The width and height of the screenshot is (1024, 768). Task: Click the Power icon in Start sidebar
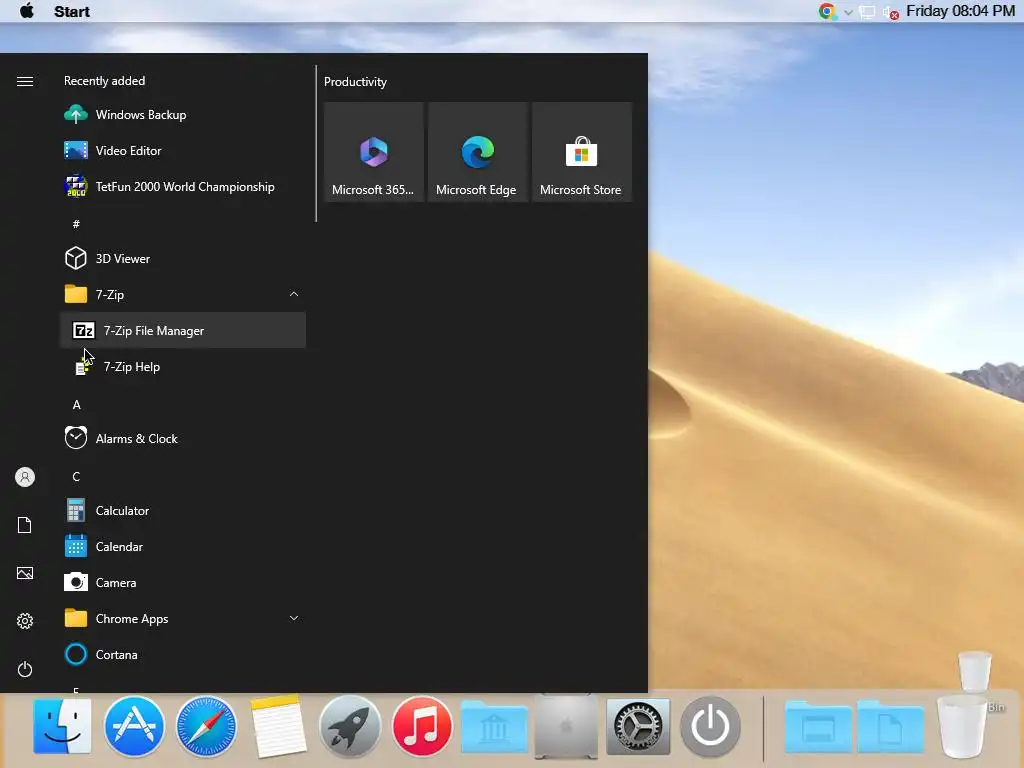(25, 669)
